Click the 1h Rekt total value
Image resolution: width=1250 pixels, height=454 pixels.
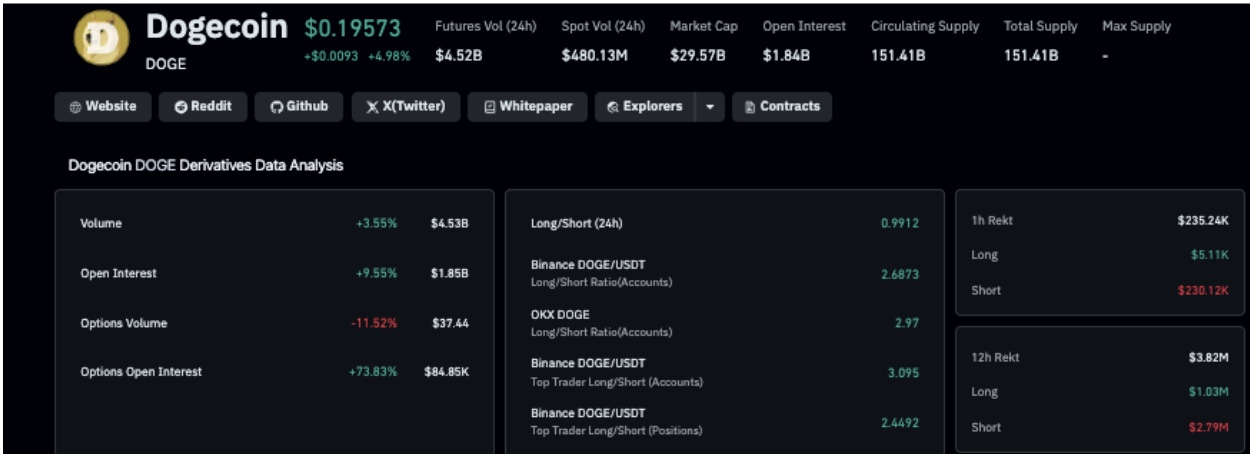1203,221
